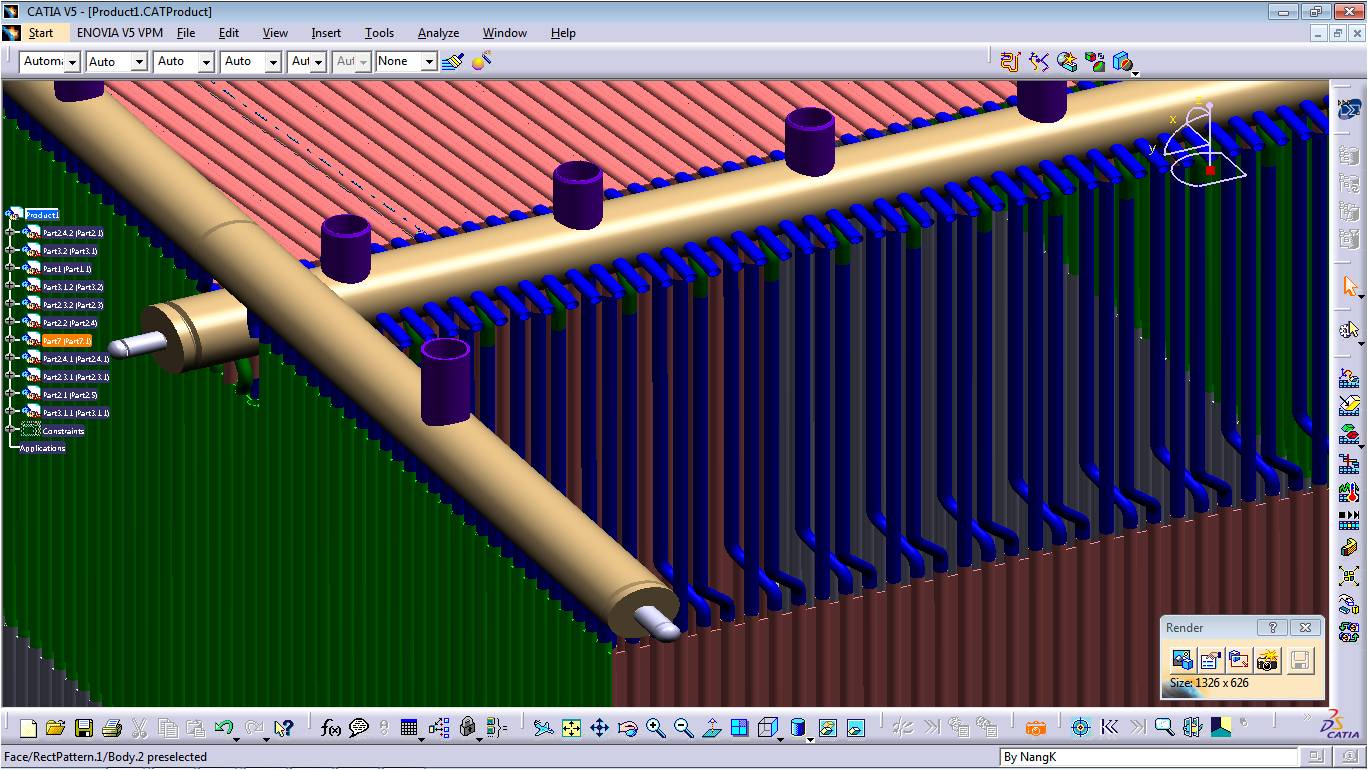This screenshot has height=770, width=1368.
Task: Open the None dropdown in graphic properties
Action: [x=429, y=62]
